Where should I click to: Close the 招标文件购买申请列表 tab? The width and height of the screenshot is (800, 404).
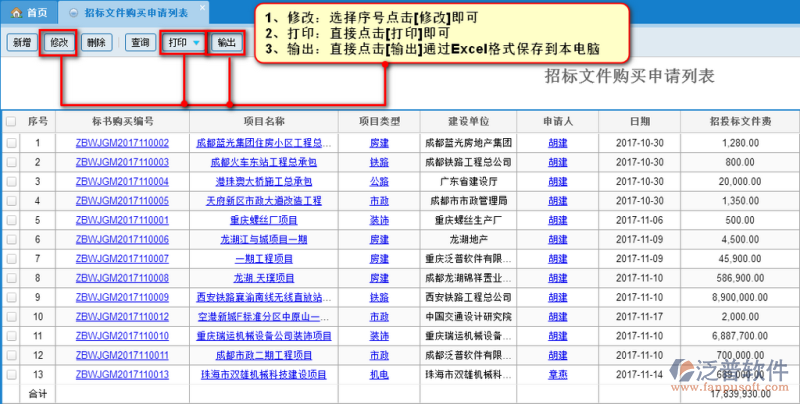[202, 8]
